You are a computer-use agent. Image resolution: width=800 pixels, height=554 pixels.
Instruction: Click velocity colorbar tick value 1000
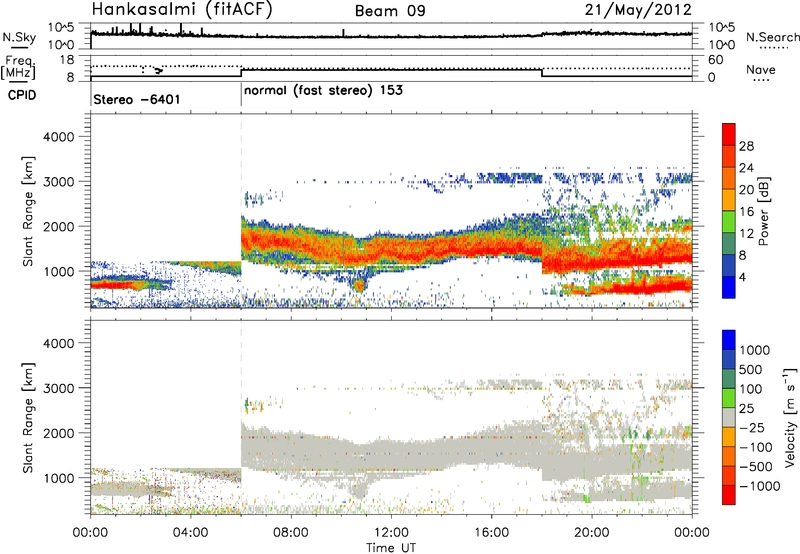755,350
